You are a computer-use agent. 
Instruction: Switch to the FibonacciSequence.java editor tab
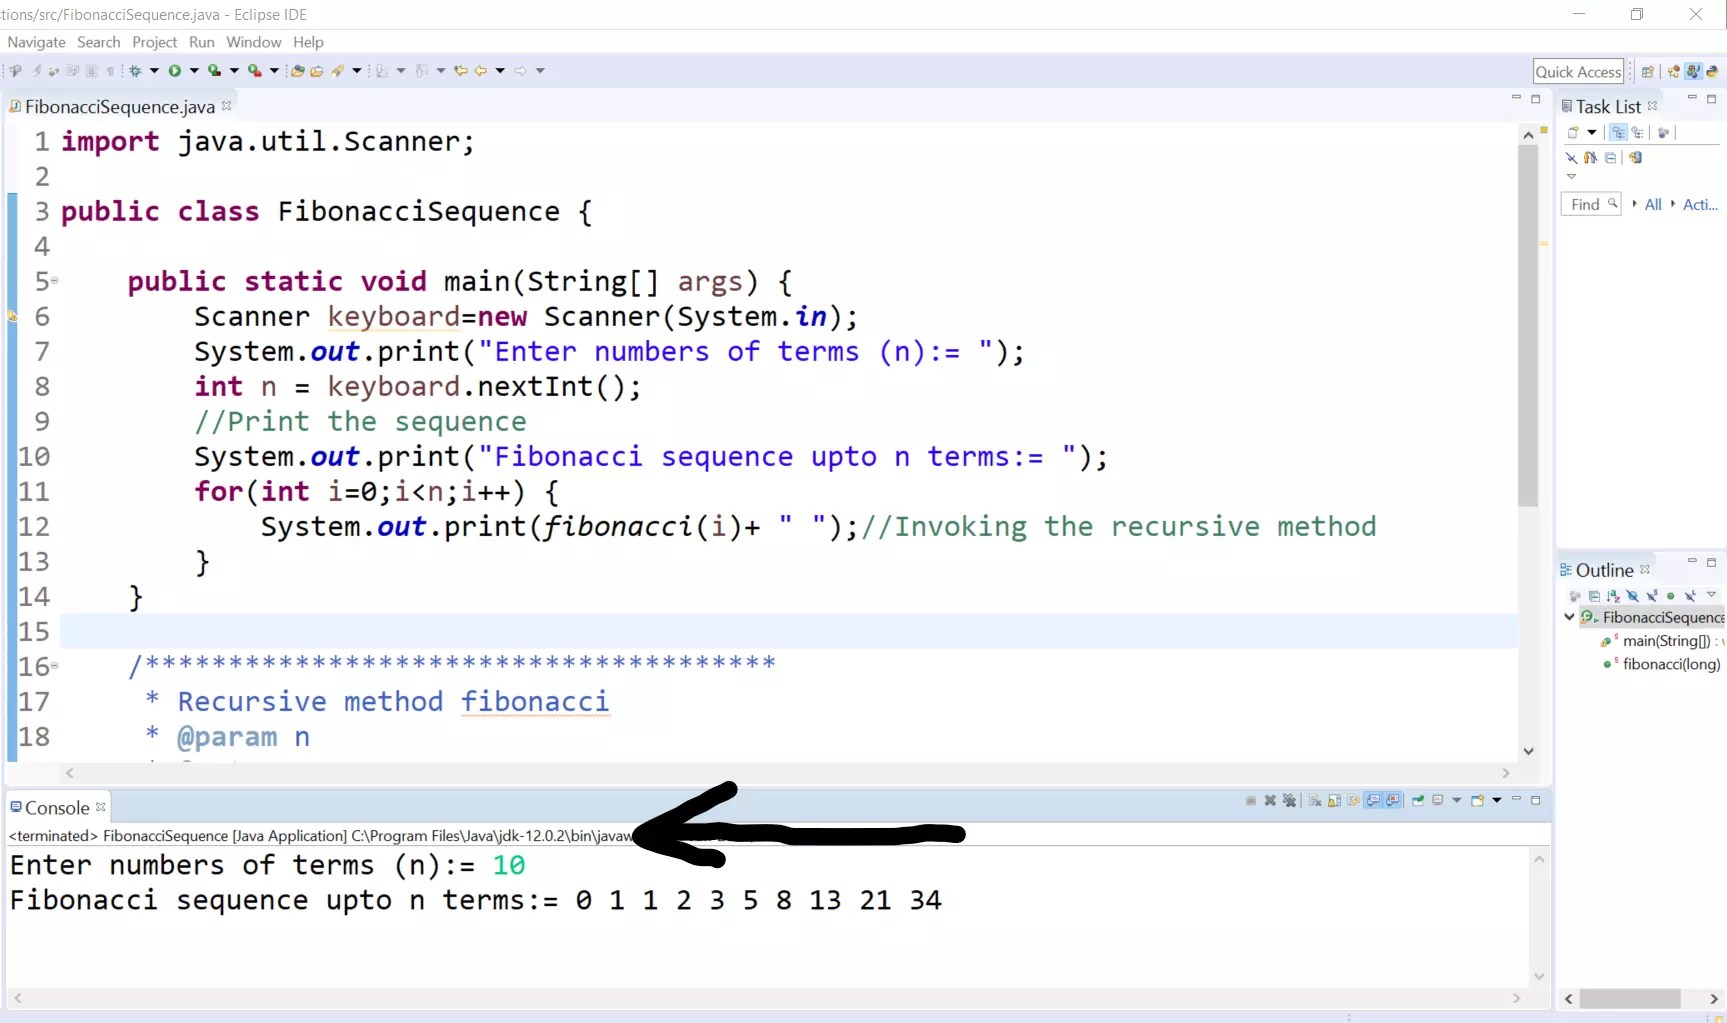[x=115, y=106]
